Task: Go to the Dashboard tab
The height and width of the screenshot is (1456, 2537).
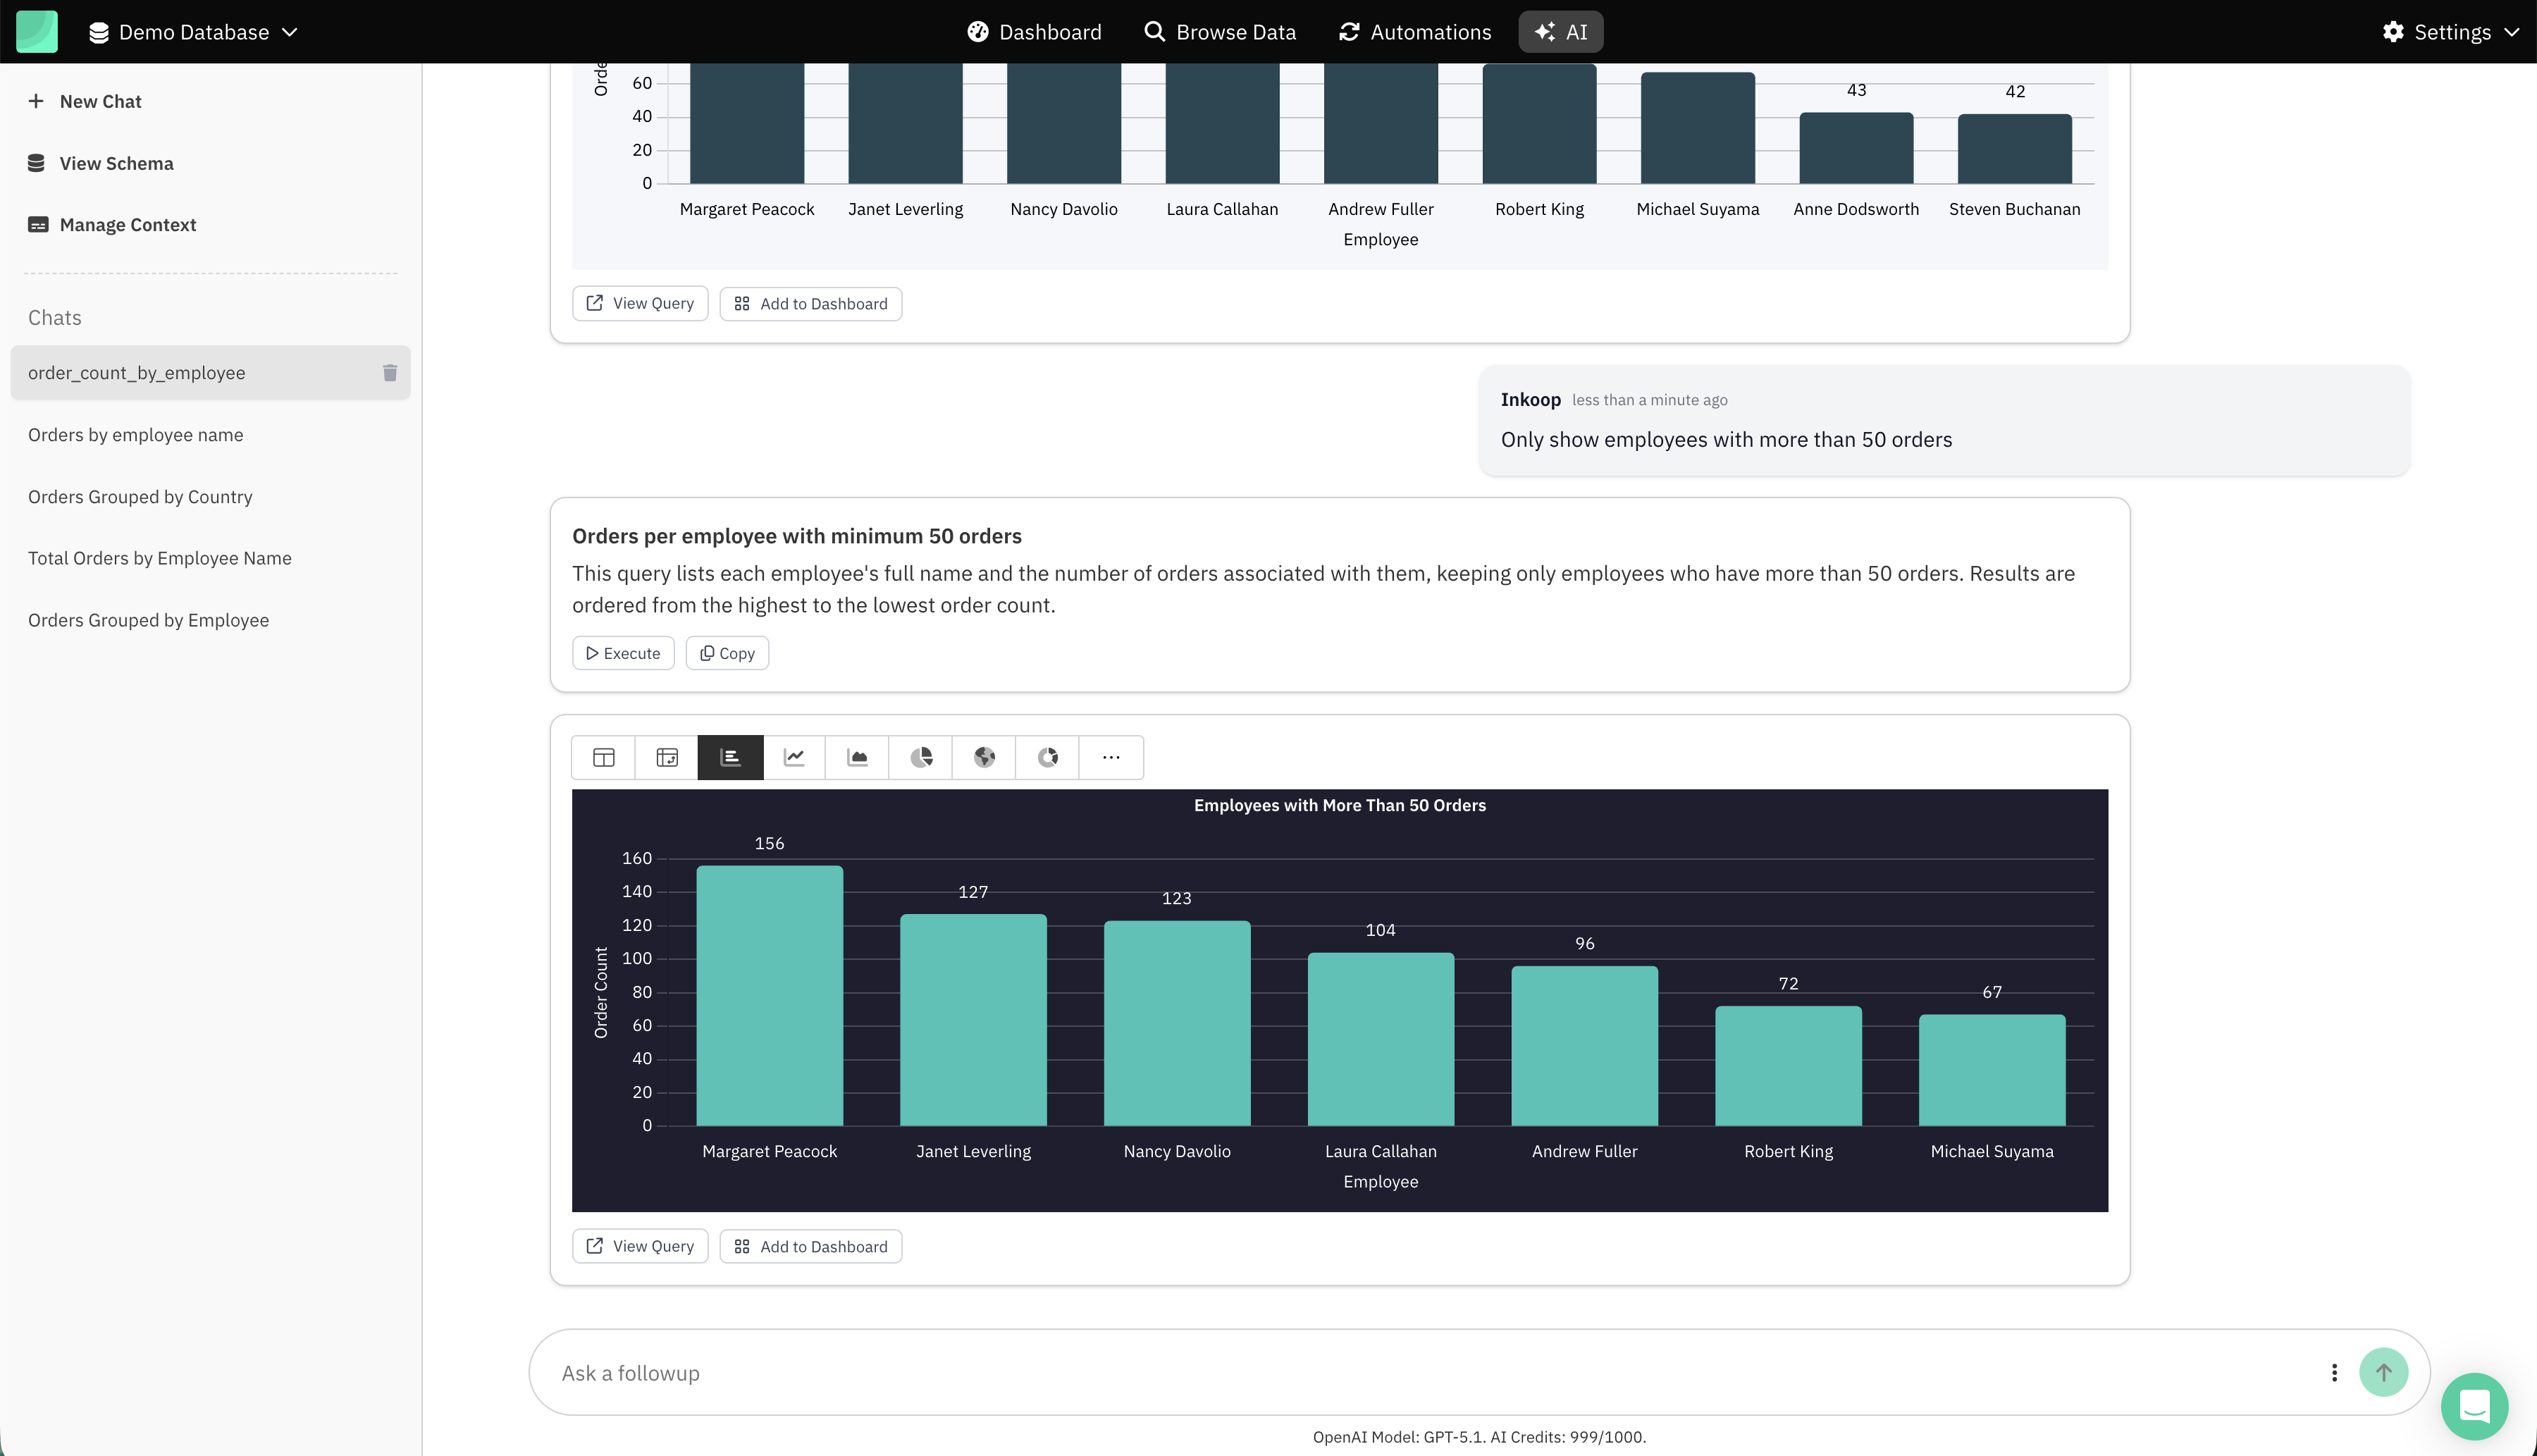Action: pyautogui.click(x=1034, y=32)
